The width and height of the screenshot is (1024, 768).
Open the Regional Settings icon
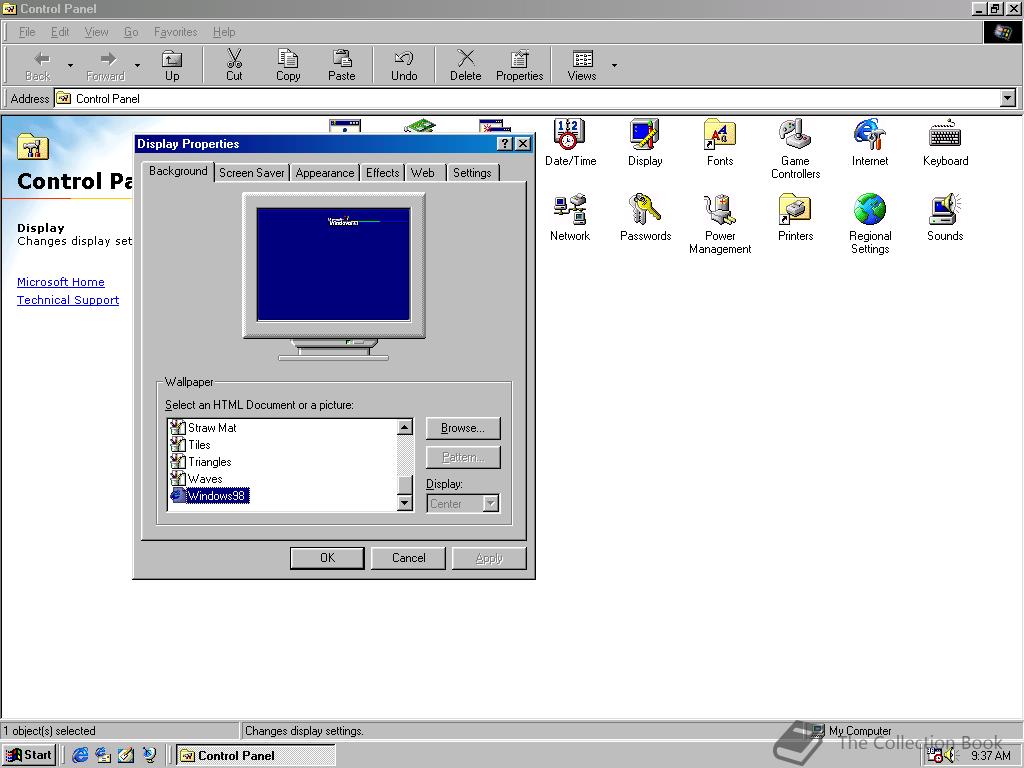870,223
